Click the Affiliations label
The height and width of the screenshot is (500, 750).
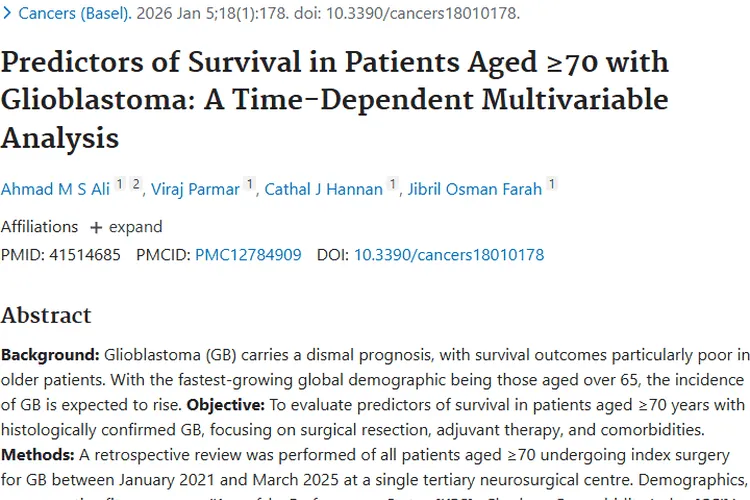[39, 227]
